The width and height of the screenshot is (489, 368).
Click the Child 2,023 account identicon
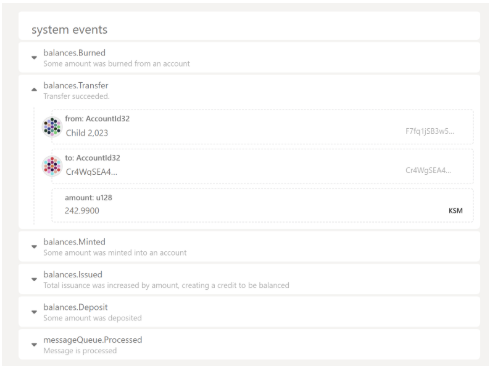click(x=52, y=126)
